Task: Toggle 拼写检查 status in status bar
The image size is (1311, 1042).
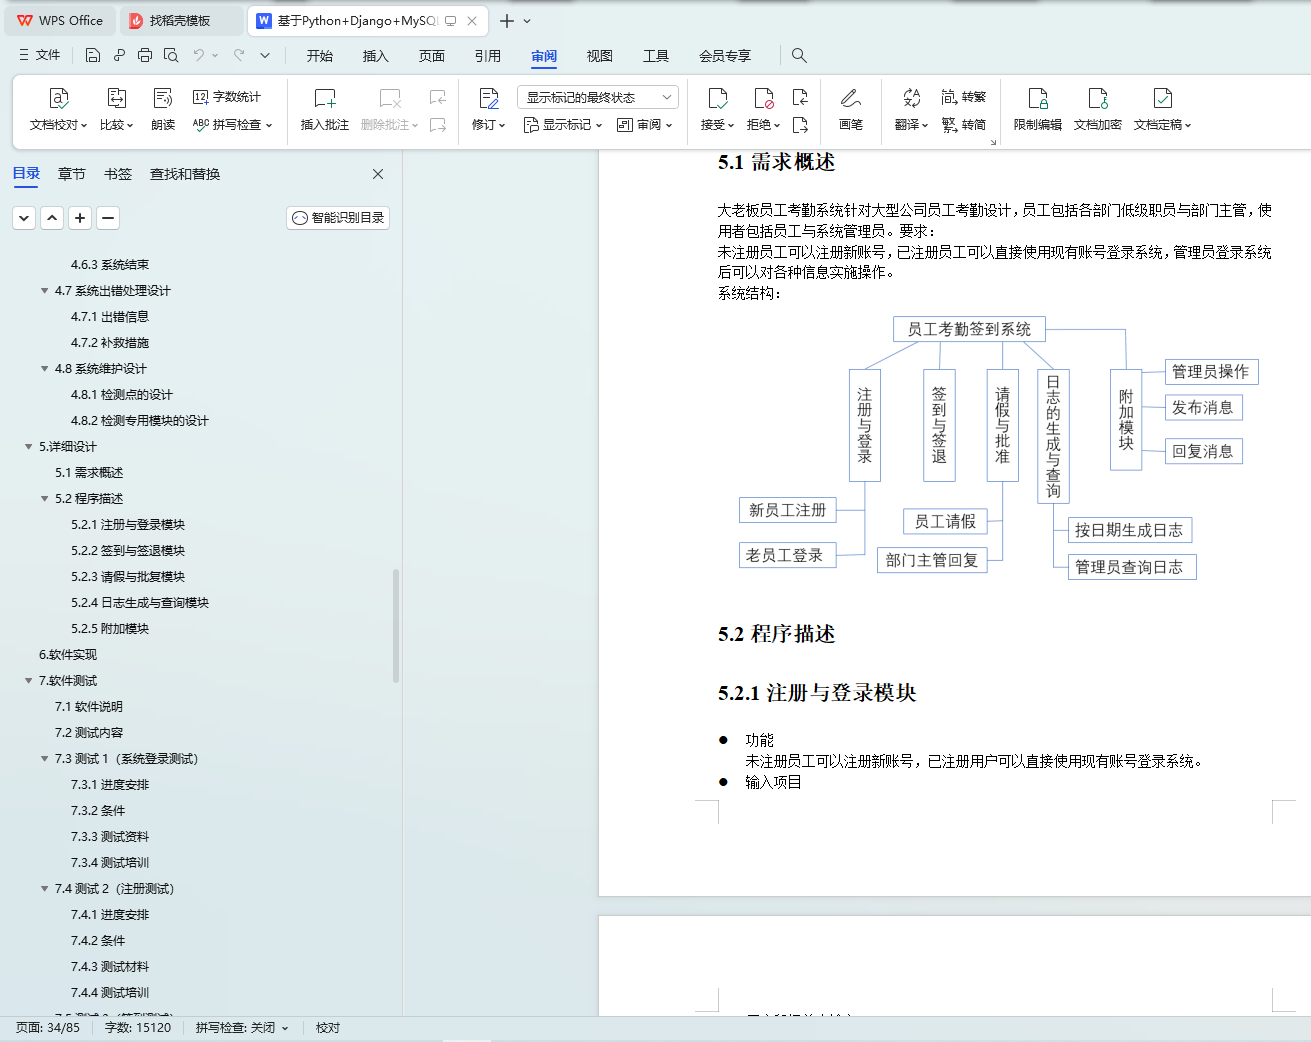Action: [242, 1028]
